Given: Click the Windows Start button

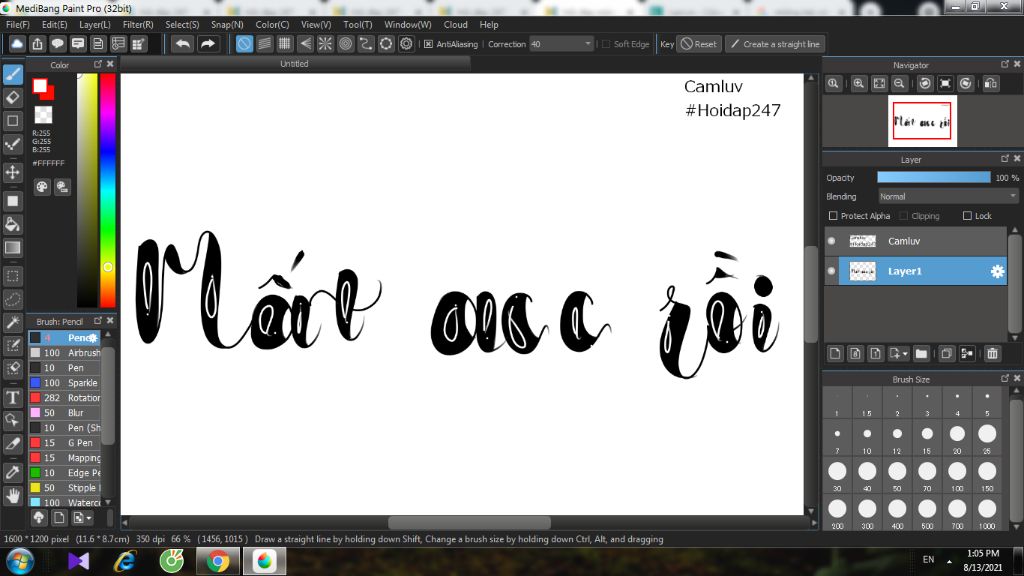Looking at the screenshot, I should [x=19, y=561].
